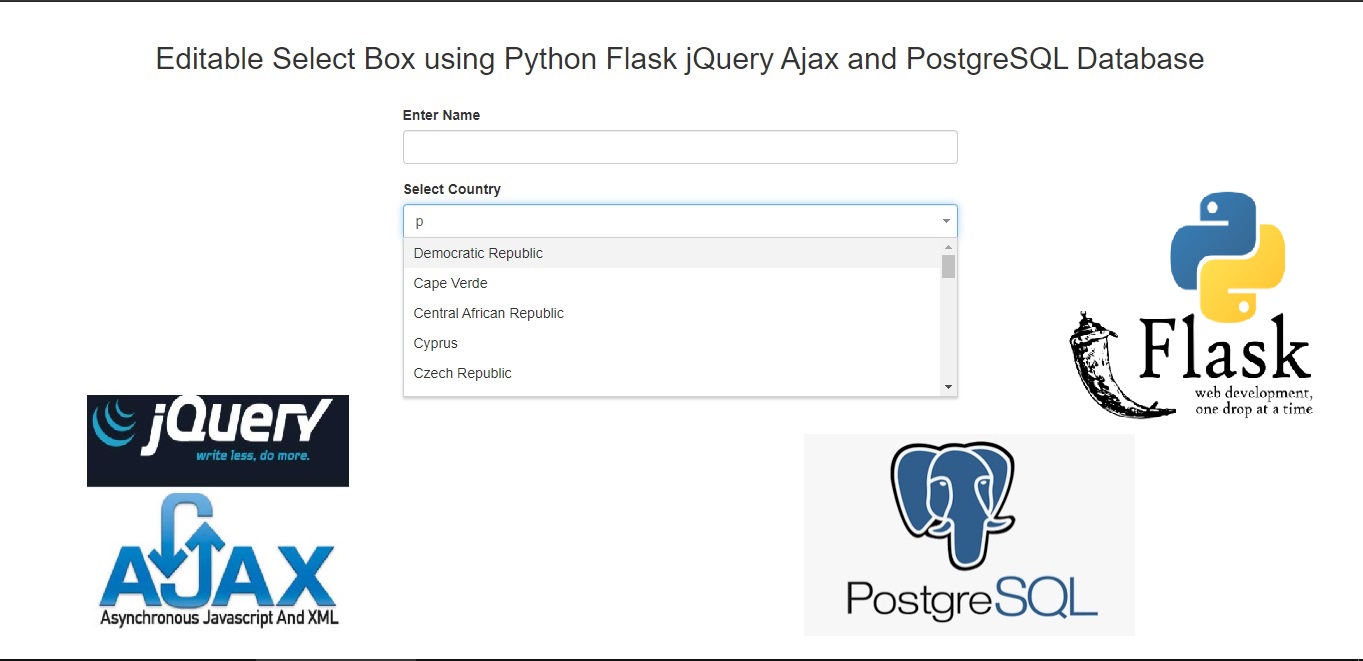Select Cyprus from the suggestions

point(435,343)
